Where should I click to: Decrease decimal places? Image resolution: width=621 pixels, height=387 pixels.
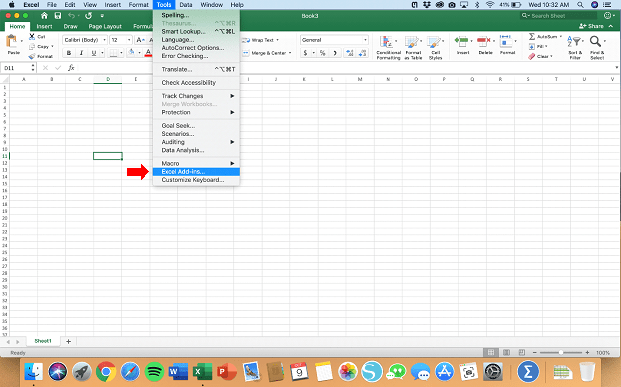362,53
